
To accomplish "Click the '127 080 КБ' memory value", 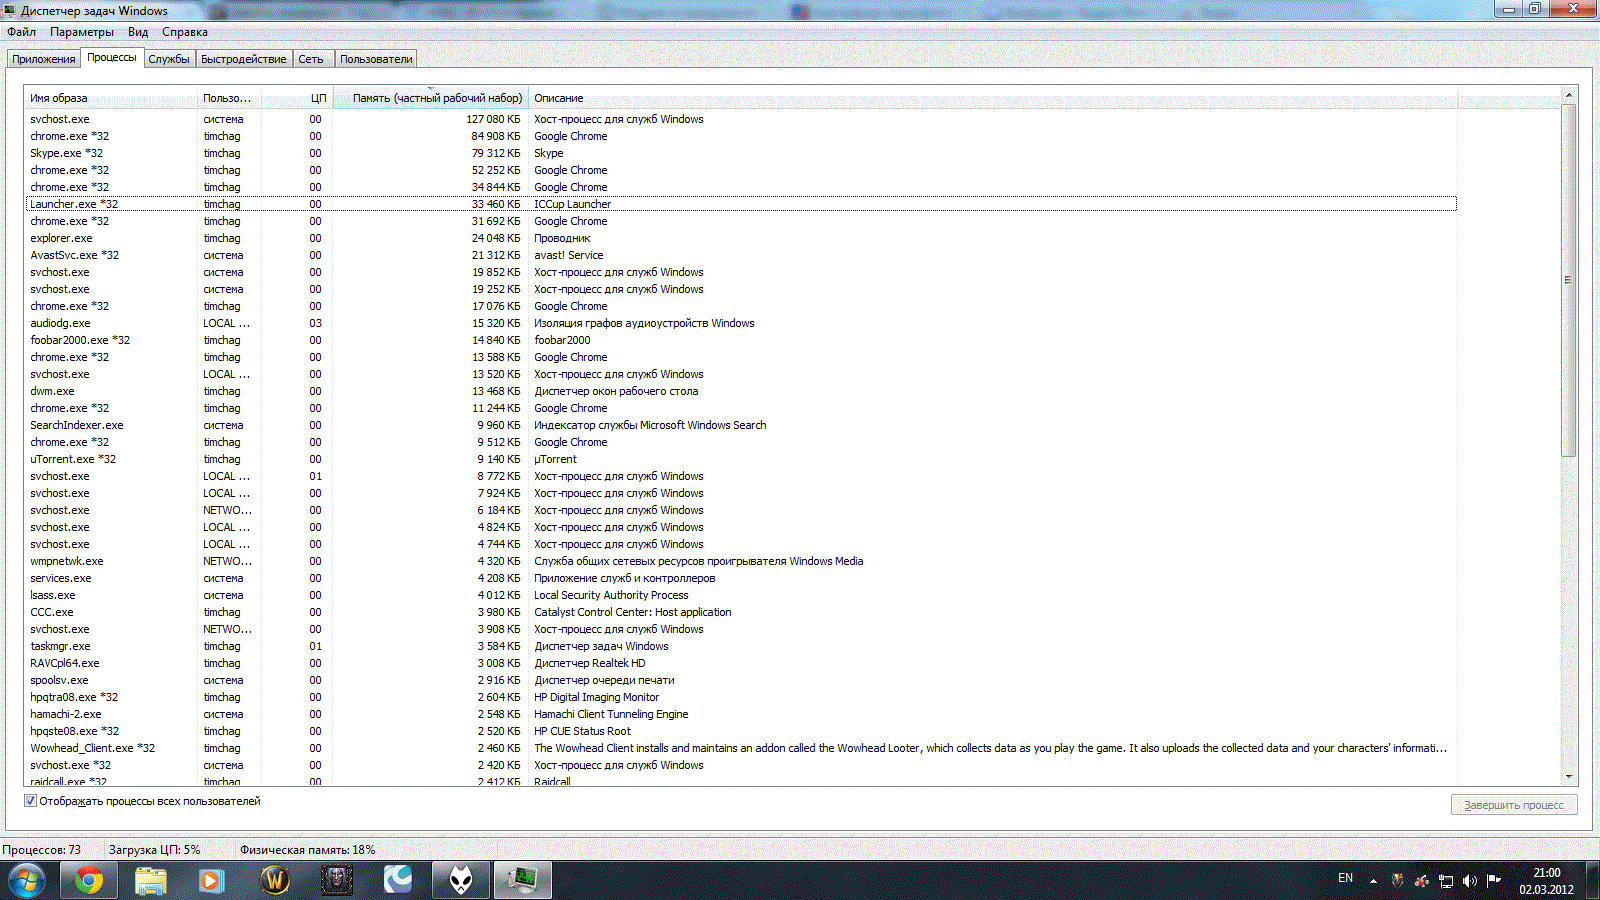I will [493, 119].
